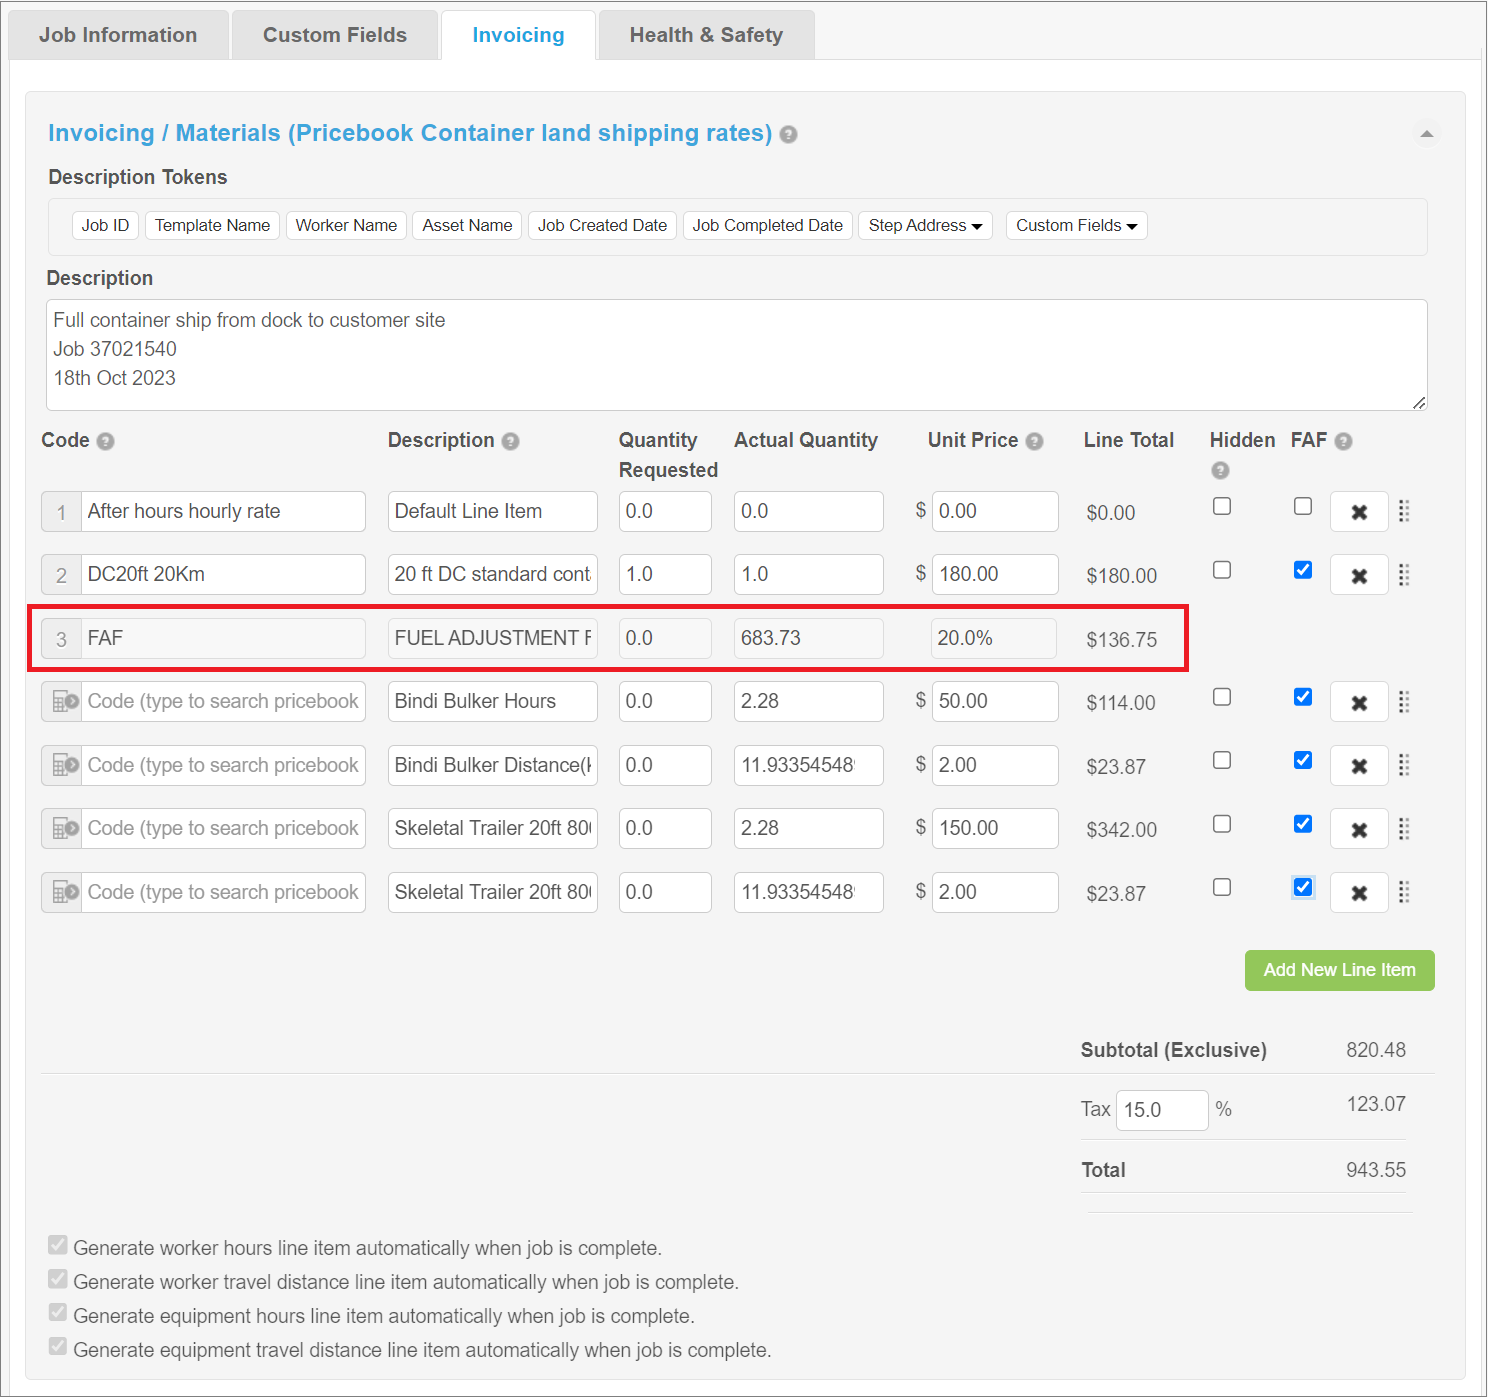The width and height of the screenshot is (1488, 1397).
Task: Click help icon next to Unit Price header
Action: point(1035,441)
